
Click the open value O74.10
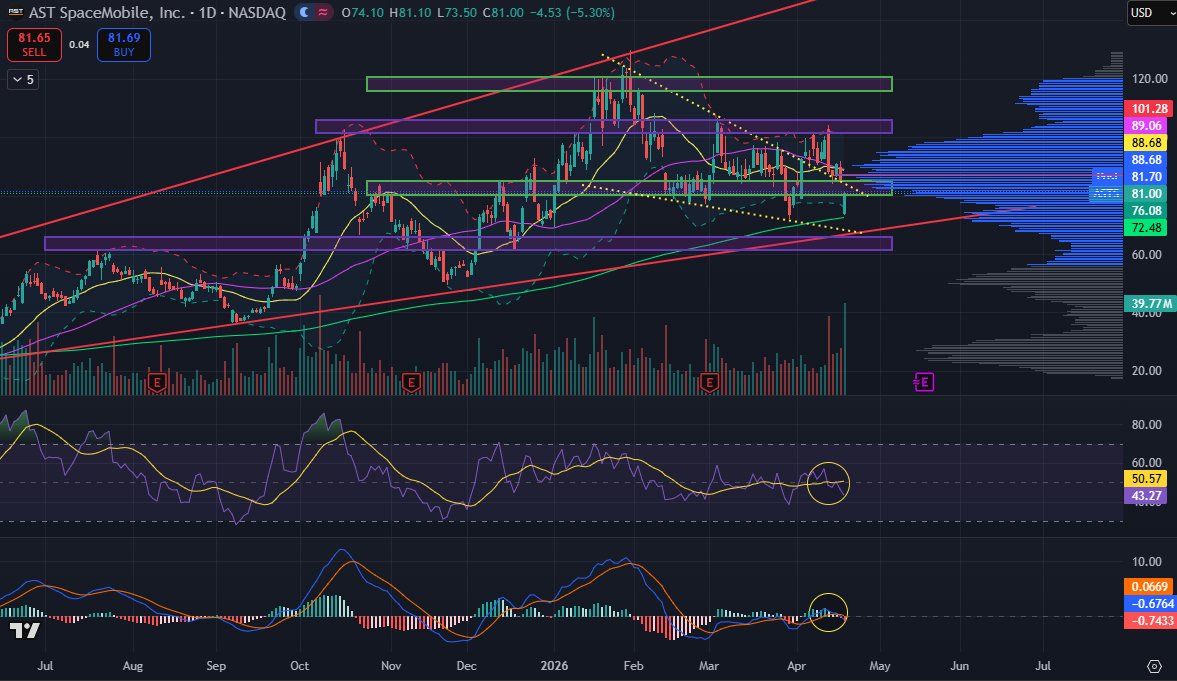(x=363, y=13)
